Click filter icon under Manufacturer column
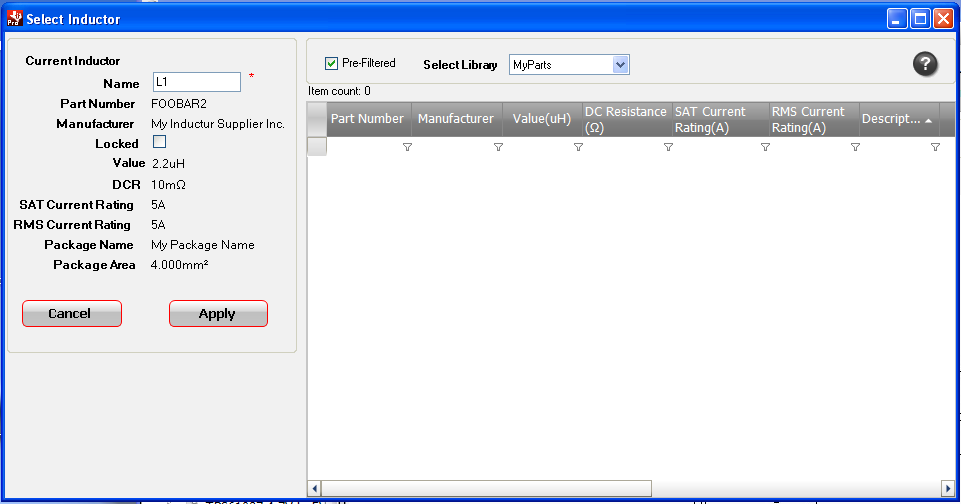The height and width of the screenshot is (504, 961). tap(498, 147)
